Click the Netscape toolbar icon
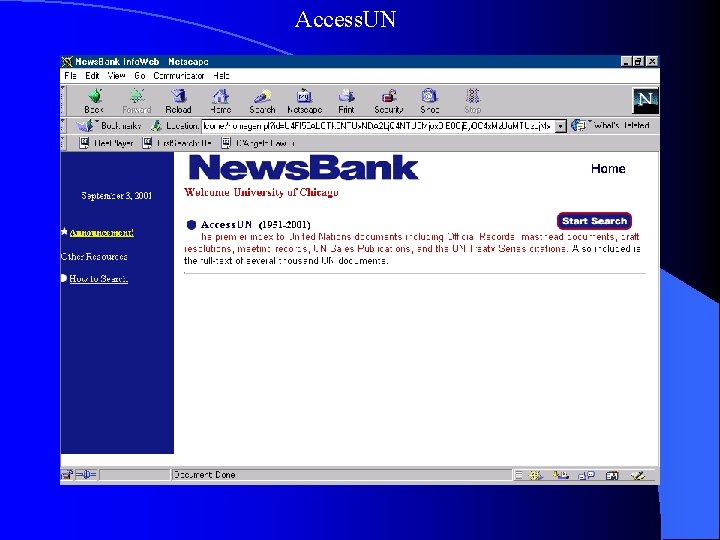The image size is (720, 540). point(304,96)
